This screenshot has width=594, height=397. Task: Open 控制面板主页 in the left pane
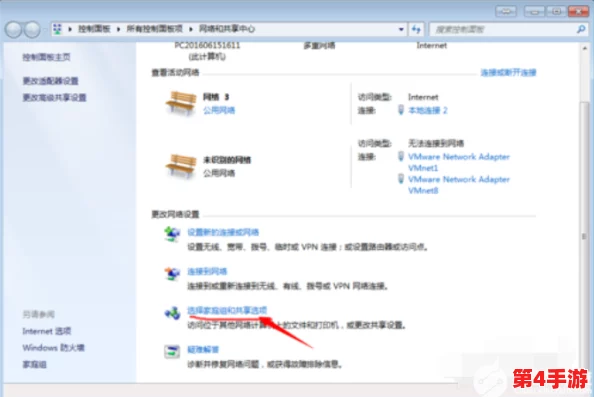click(46, 57)
